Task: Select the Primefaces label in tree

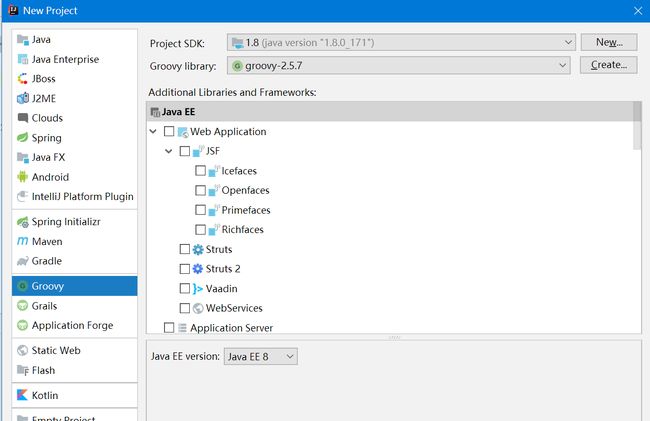Action: click(246, 210)
